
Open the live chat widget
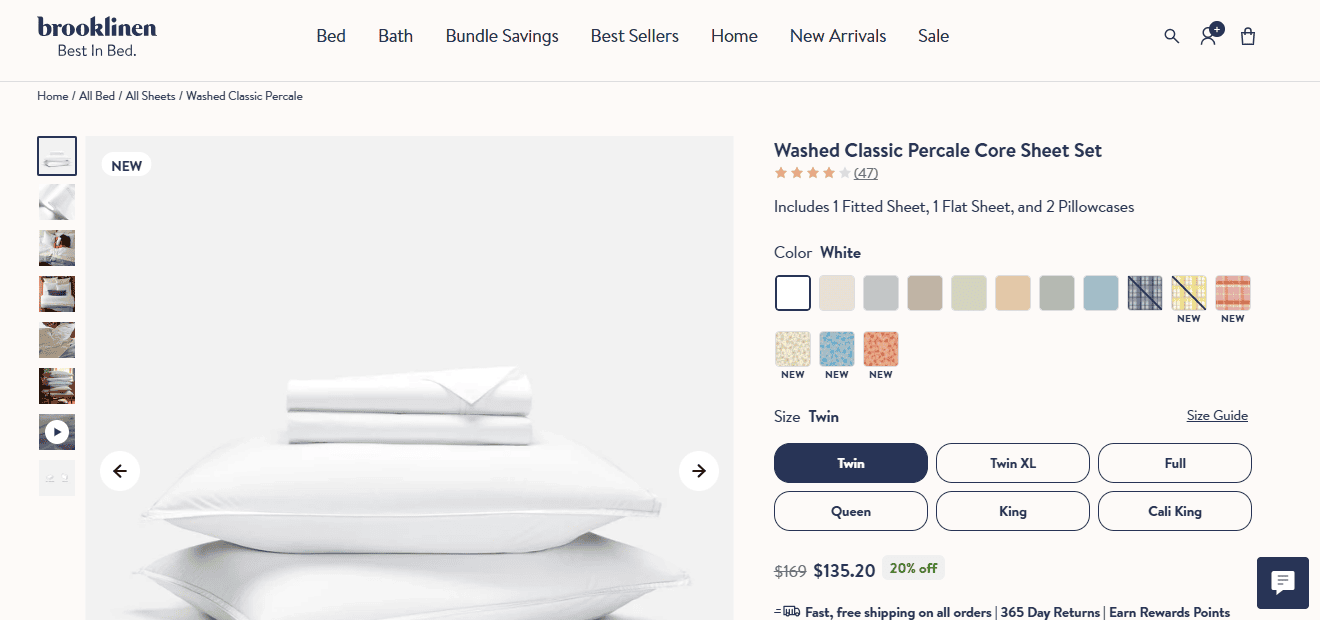[x=1282, y=582]
